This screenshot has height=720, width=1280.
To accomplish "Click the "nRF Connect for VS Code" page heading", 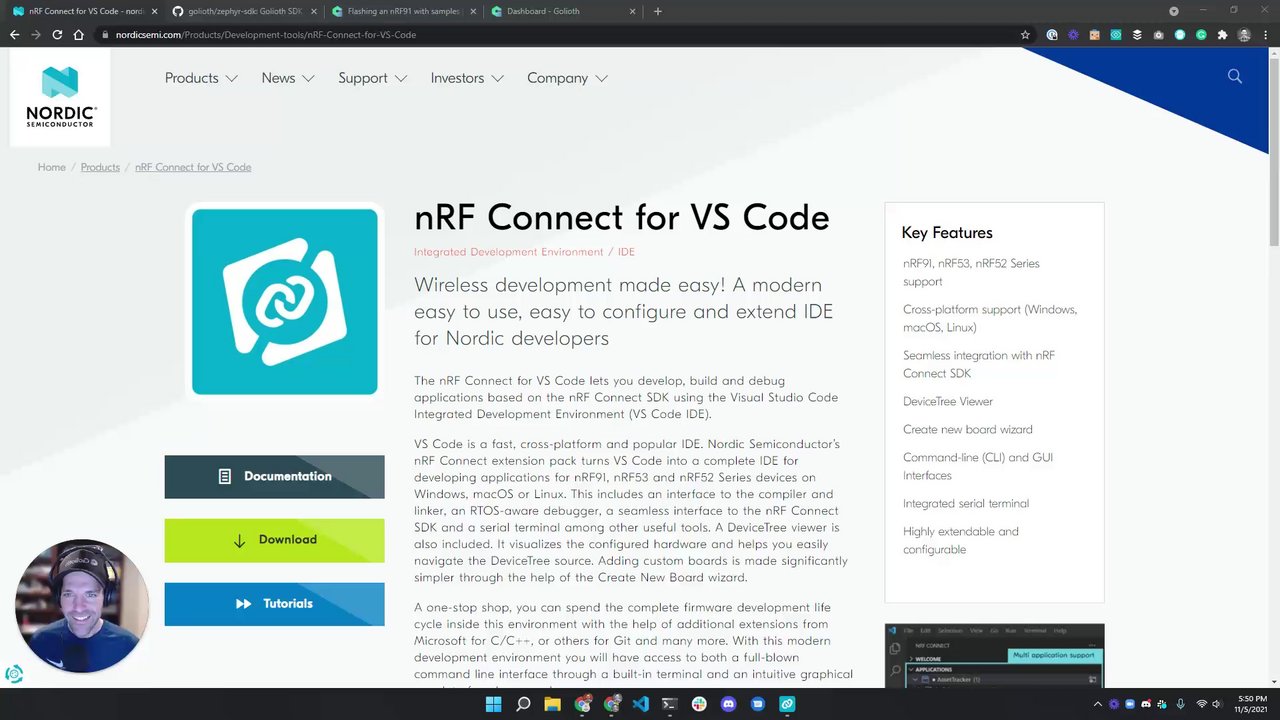I will pos(622,217).
